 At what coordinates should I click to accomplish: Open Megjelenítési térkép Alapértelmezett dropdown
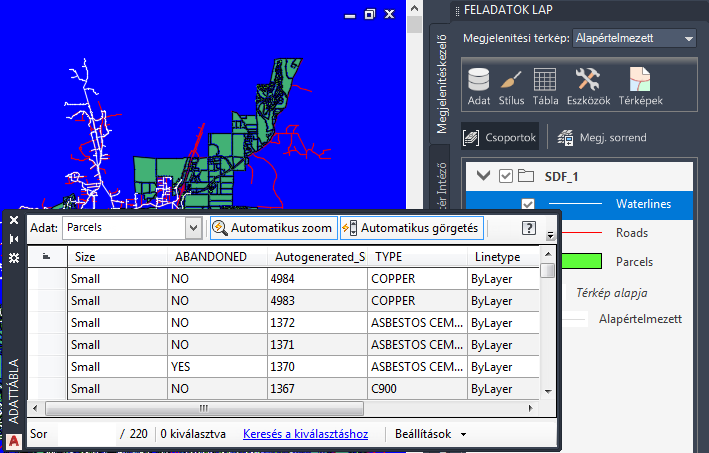pyautogui.click(x=634, y=38)
